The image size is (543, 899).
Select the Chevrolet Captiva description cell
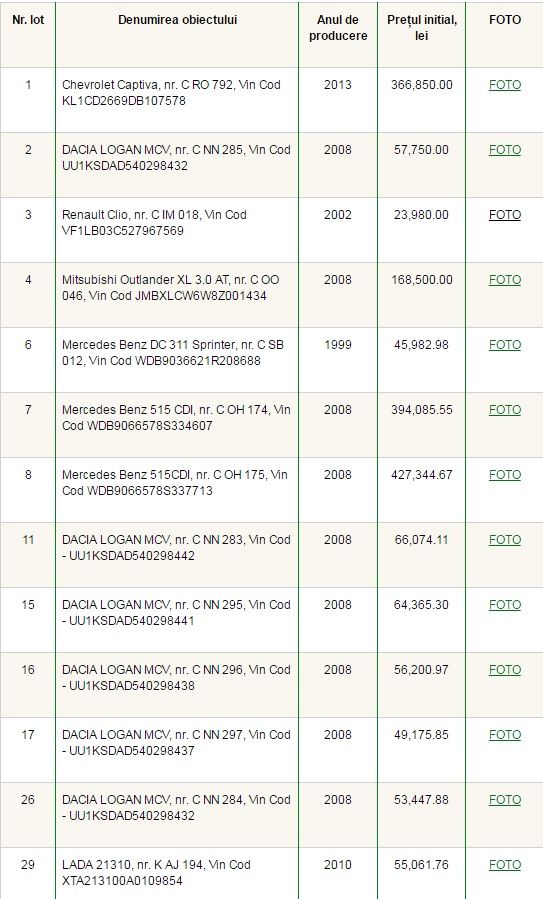[x=177, y=100]
